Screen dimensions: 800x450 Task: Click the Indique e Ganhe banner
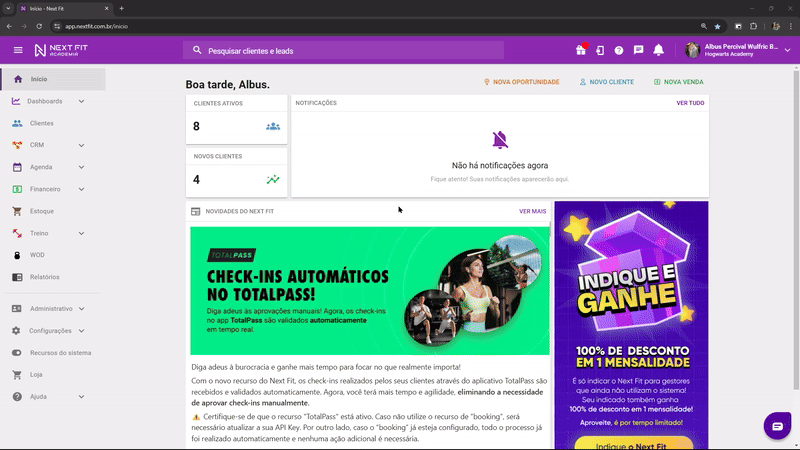pyautogui.click(x=631, y=325)
